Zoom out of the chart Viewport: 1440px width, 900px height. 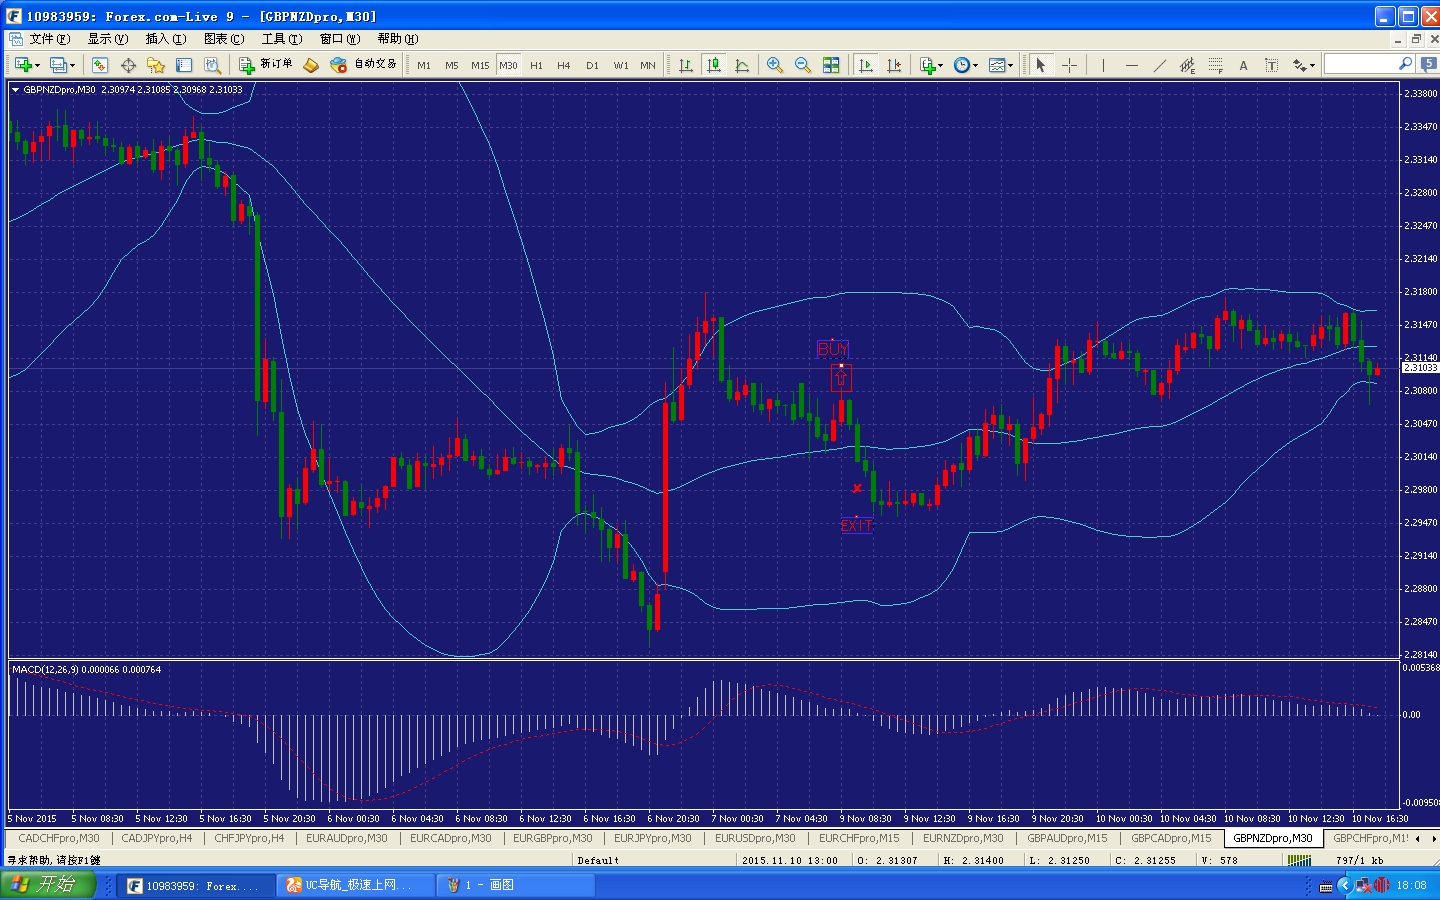click(x=803, y=65)
